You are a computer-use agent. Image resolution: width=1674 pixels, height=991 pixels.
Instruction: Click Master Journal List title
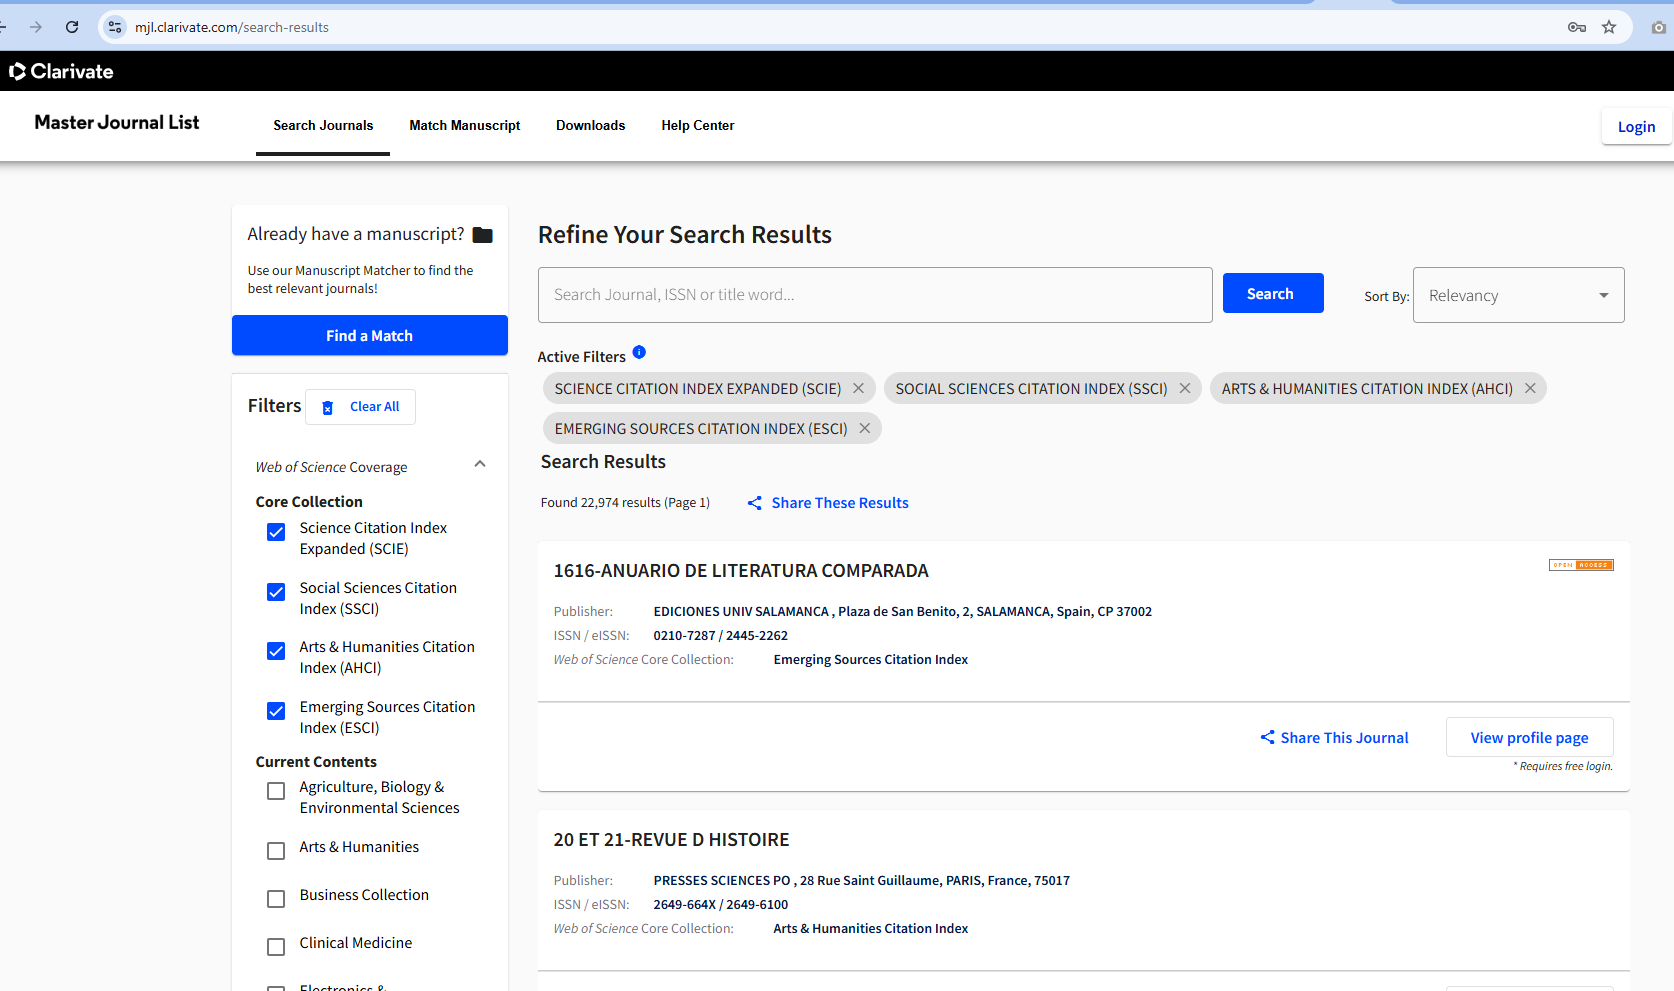117,122
